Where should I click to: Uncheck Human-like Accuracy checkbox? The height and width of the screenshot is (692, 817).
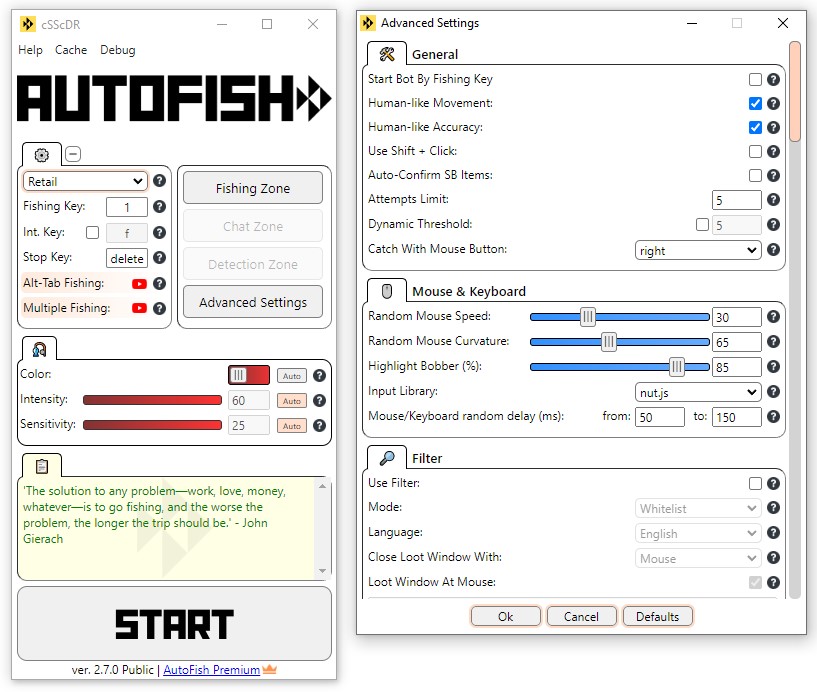click(x=755, y=127)
